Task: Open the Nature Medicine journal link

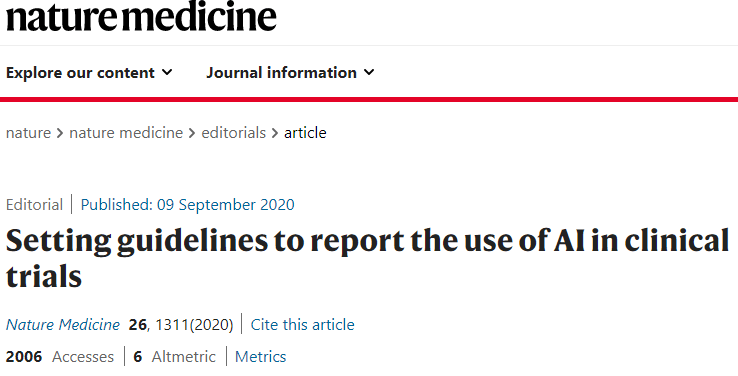Action: pos(63,325)
